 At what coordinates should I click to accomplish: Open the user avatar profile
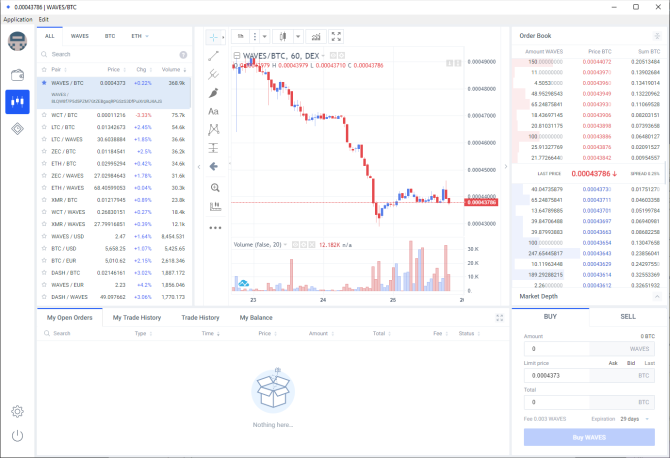pyautogui.click(x=17, y=41)
